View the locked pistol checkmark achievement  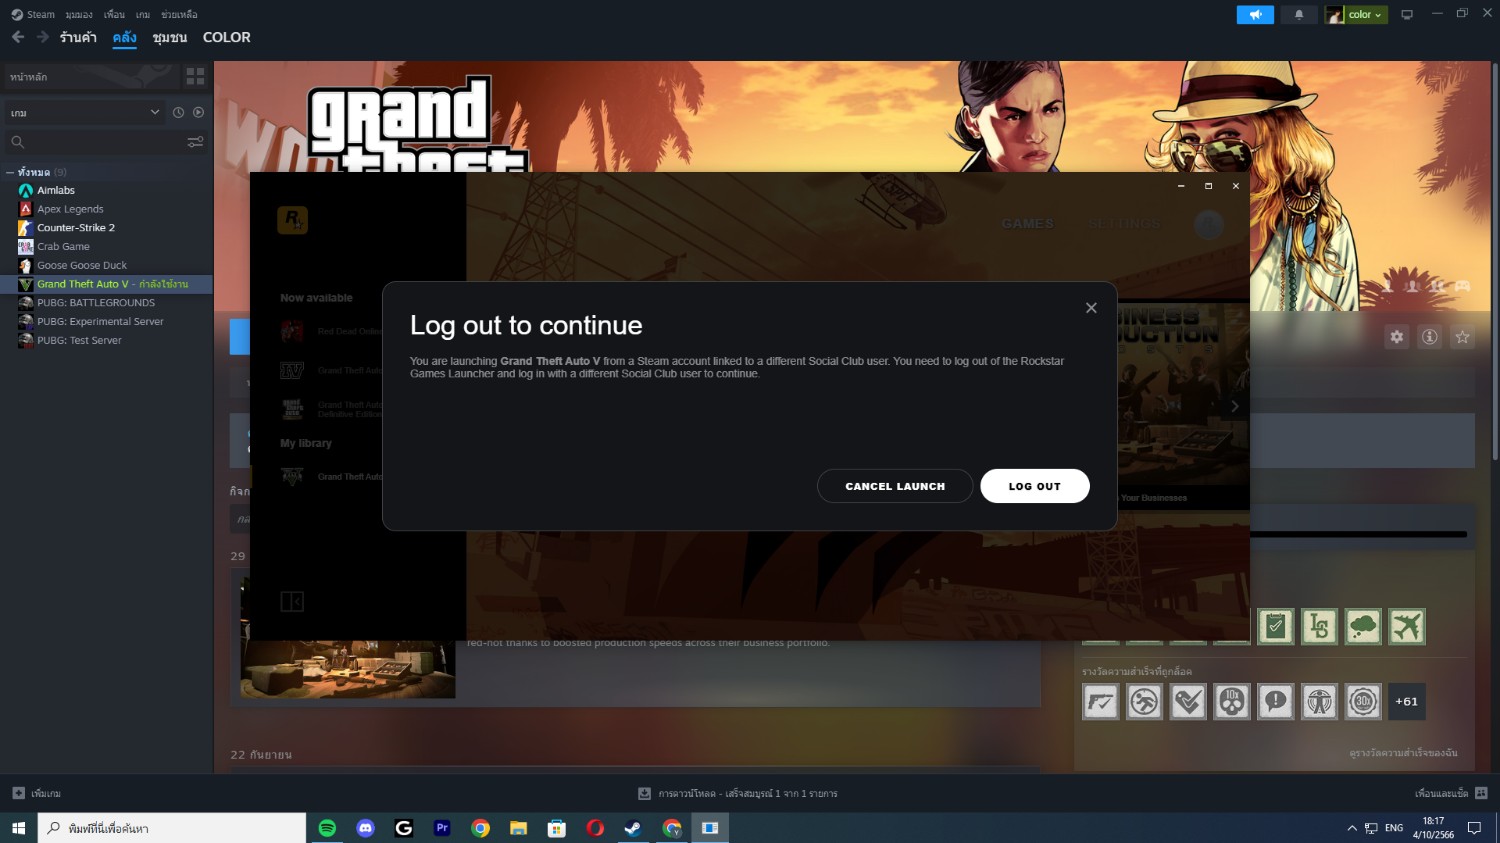click(x=1101, y=702)
